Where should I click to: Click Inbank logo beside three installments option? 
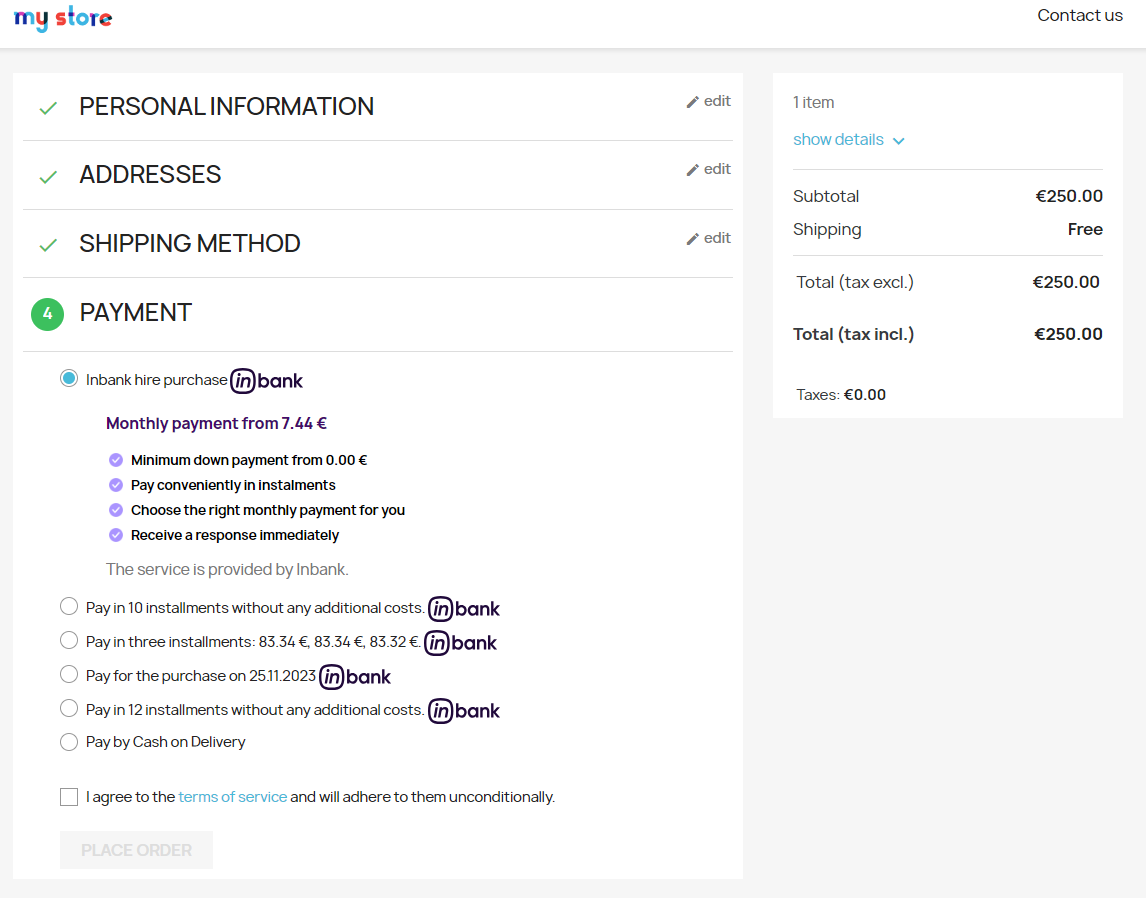[460, 643]
